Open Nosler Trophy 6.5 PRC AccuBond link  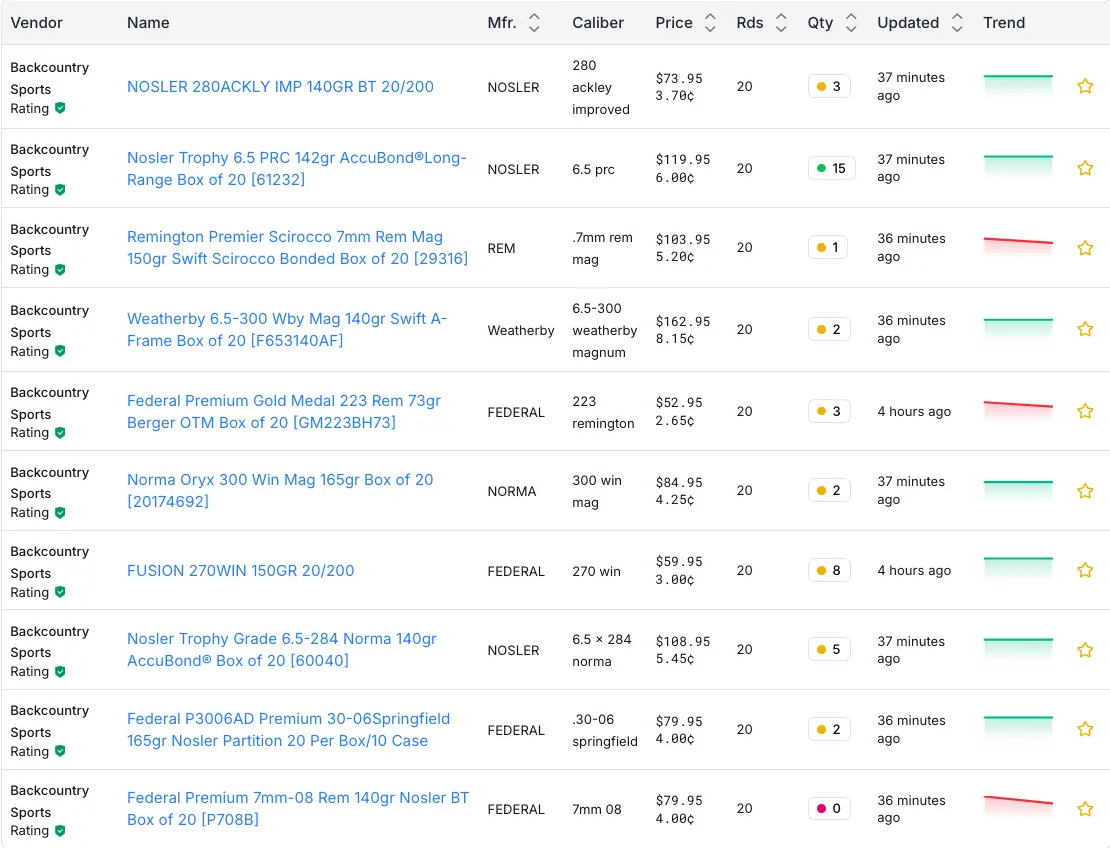click(x=297, y=168)
